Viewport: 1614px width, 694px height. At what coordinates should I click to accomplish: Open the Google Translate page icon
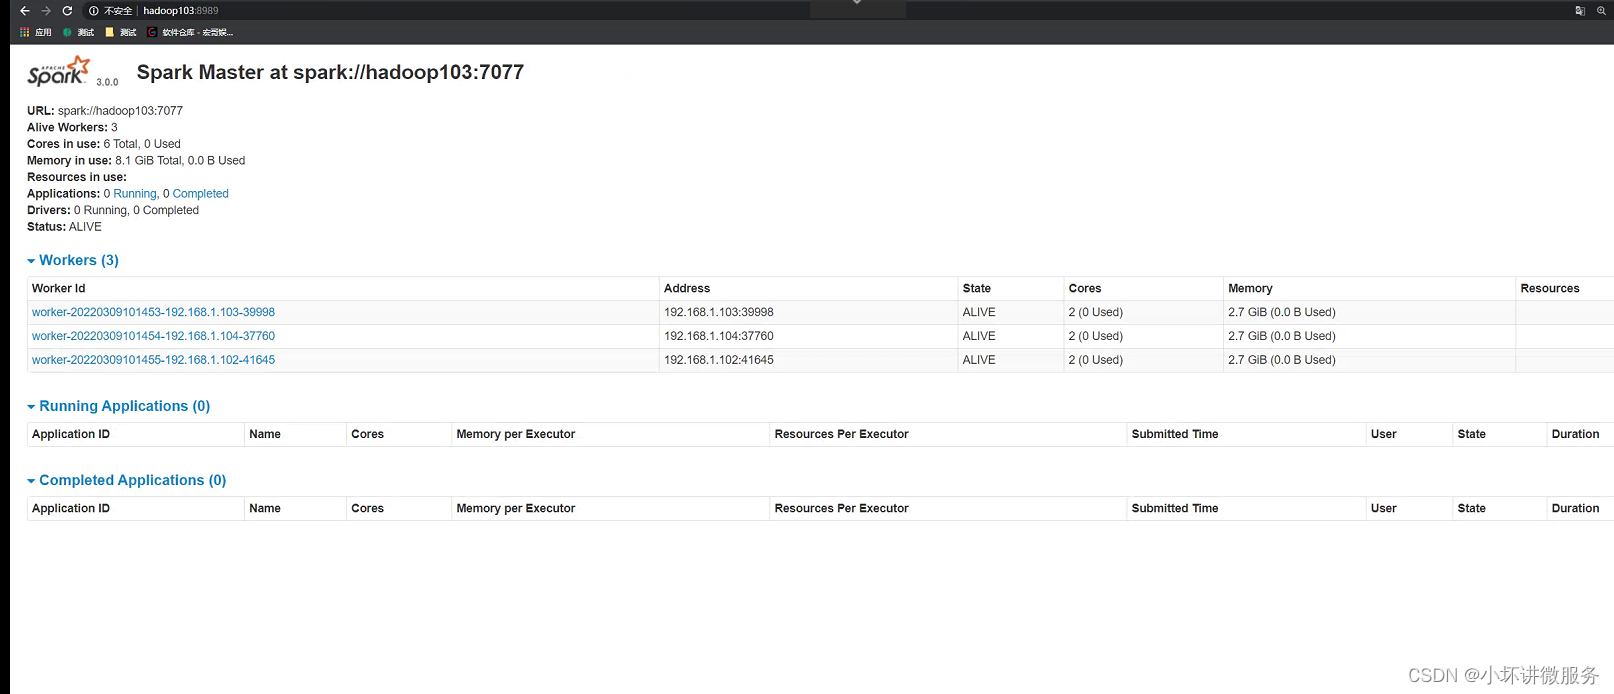[1580, 11]
